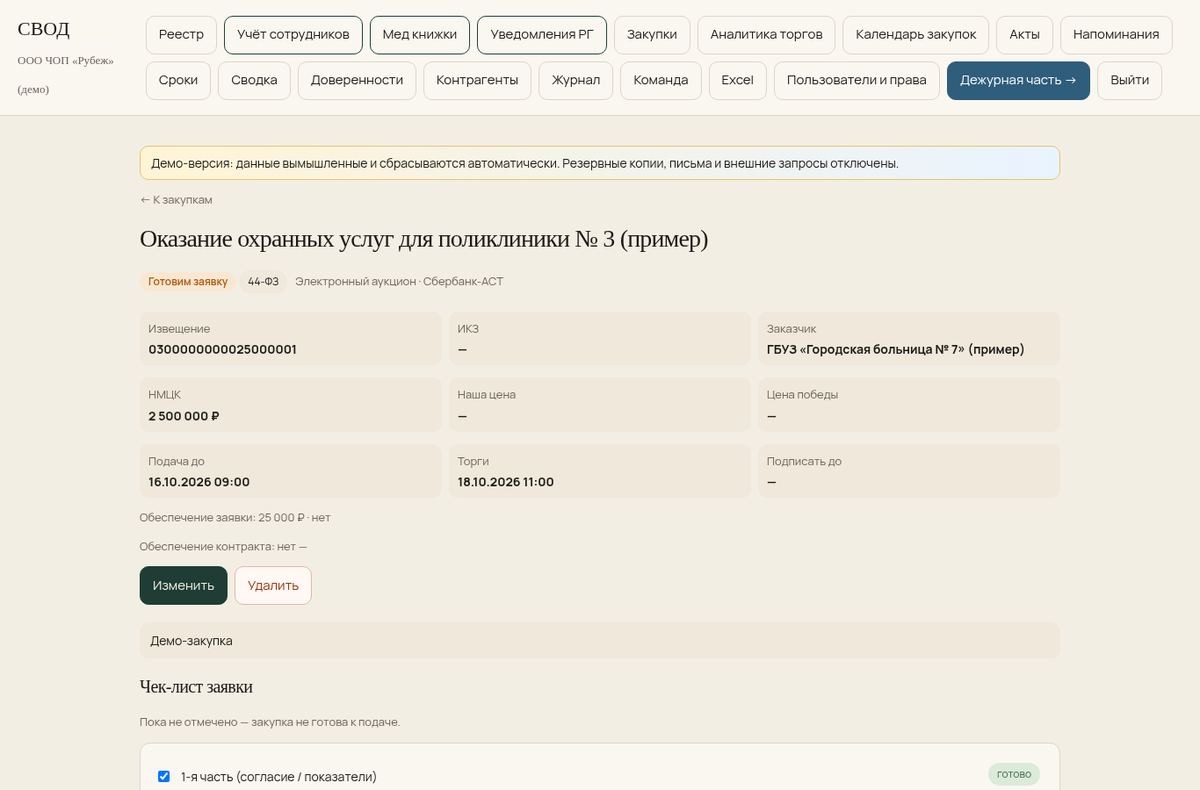
Task: Switch to Дежурная часть
Action: 1018,80
